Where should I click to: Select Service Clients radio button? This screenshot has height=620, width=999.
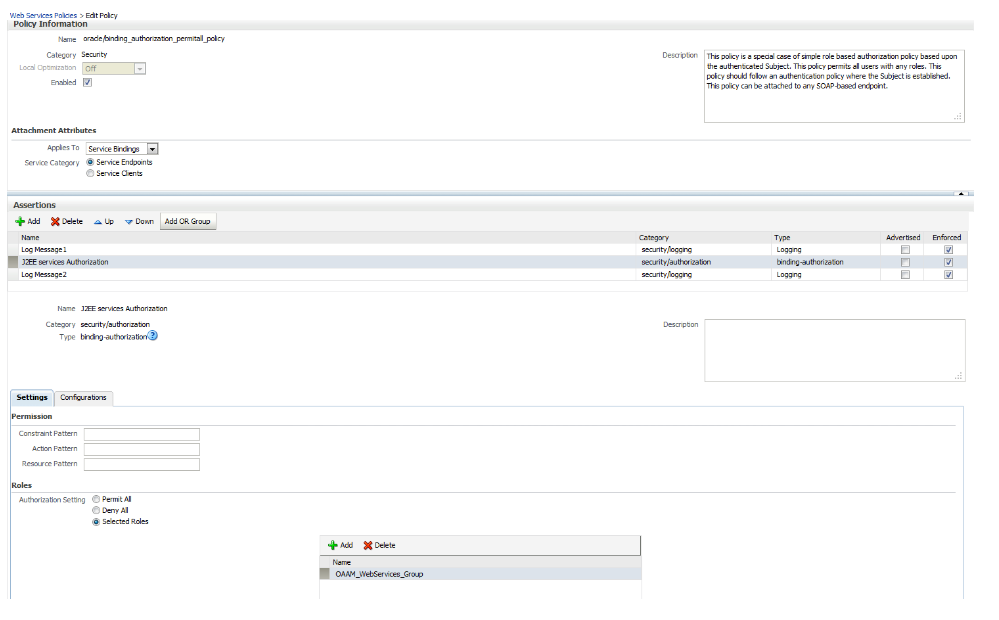pos(90,173)
